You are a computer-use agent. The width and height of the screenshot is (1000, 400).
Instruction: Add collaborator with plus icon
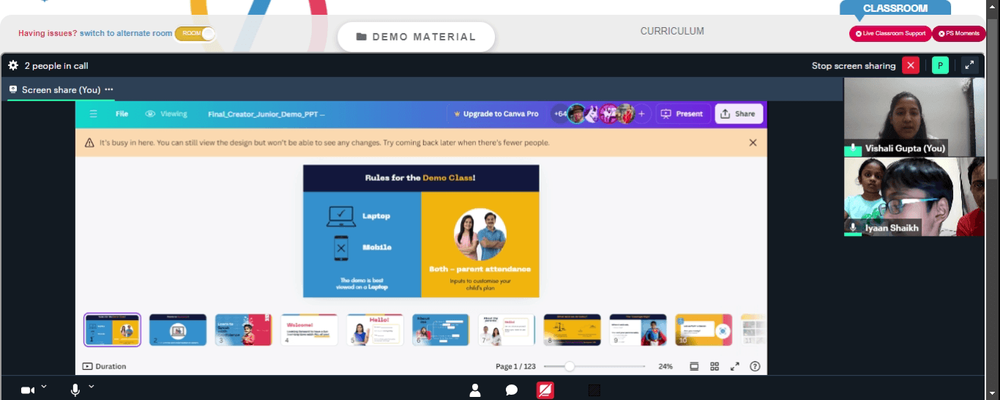coord(642,114)
